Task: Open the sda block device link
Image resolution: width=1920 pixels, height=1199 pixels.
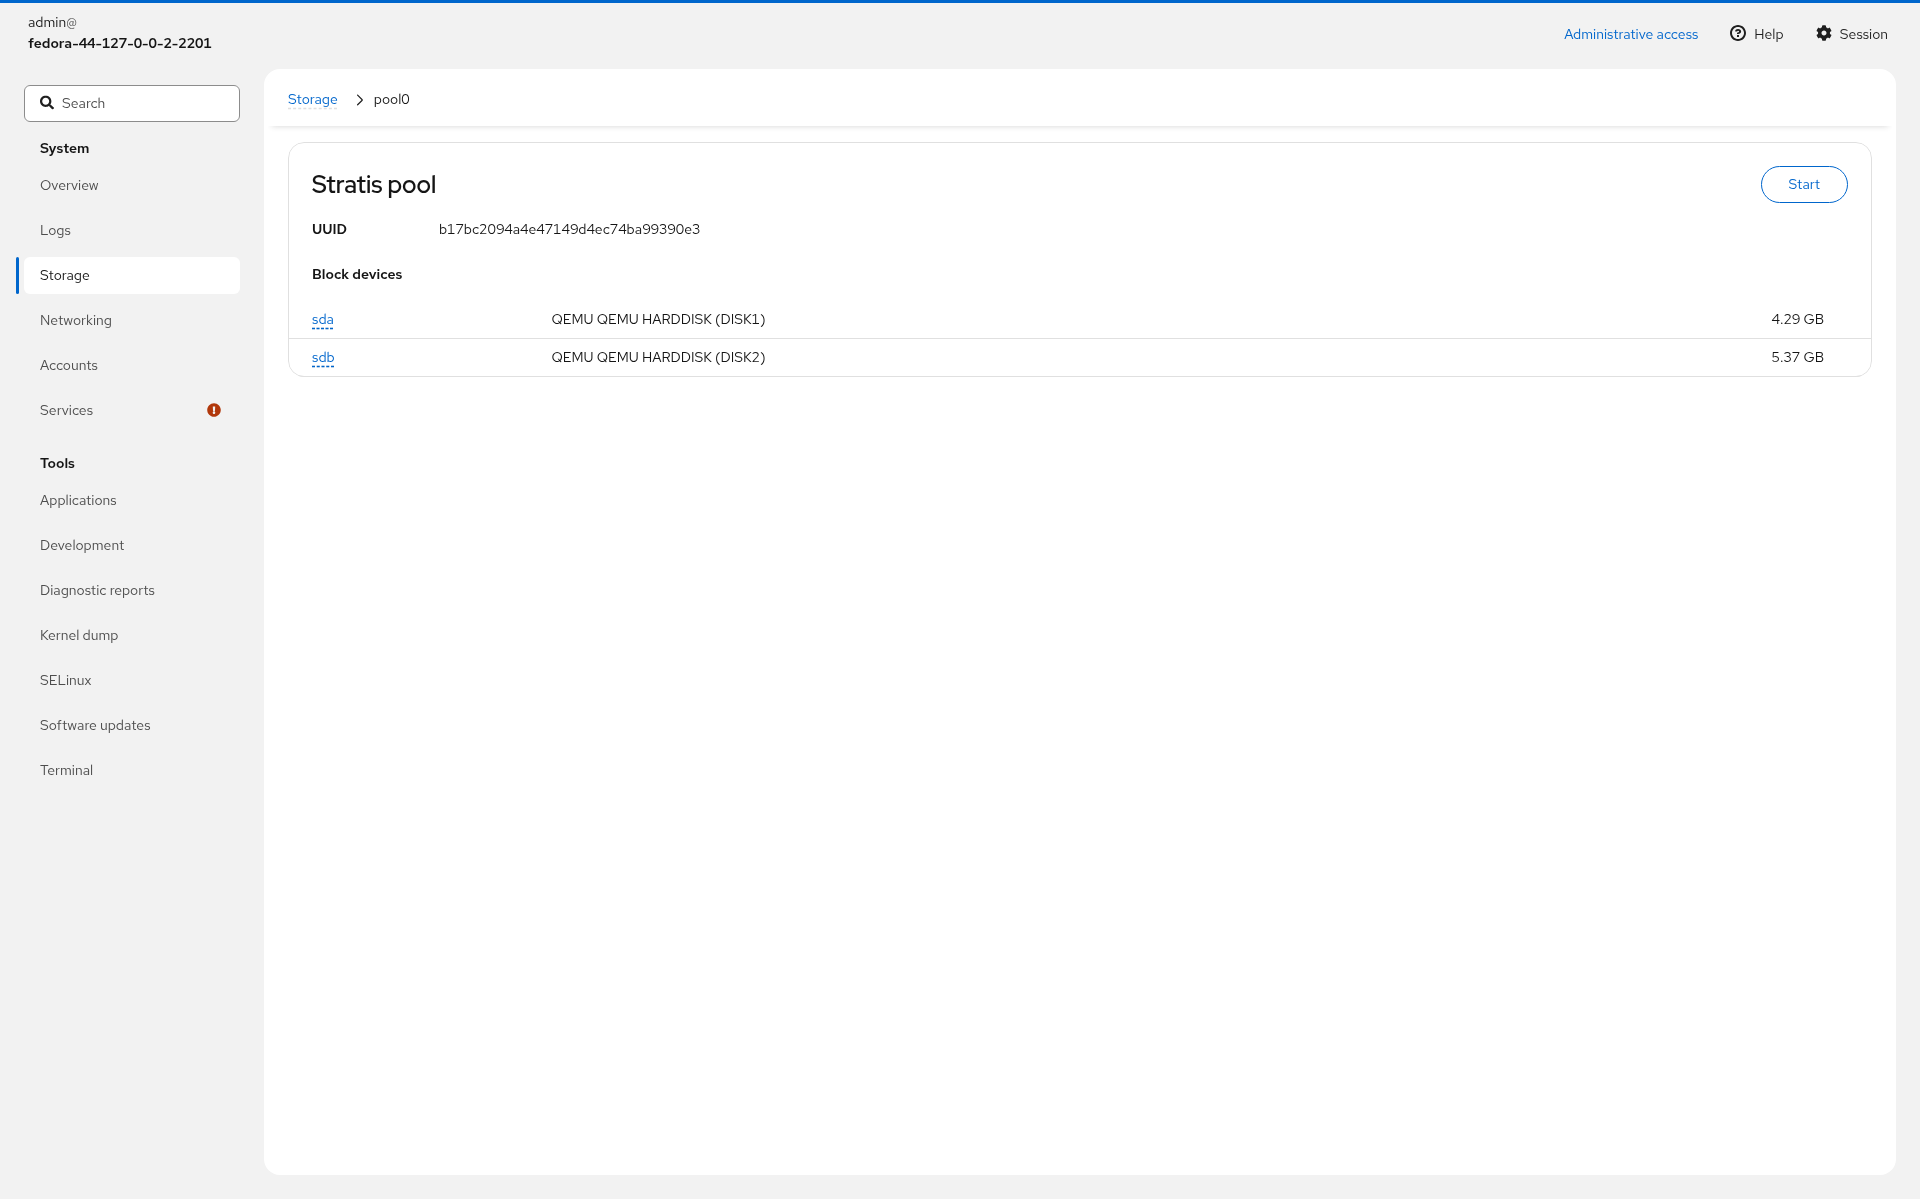Action: (x=323, y=319)
